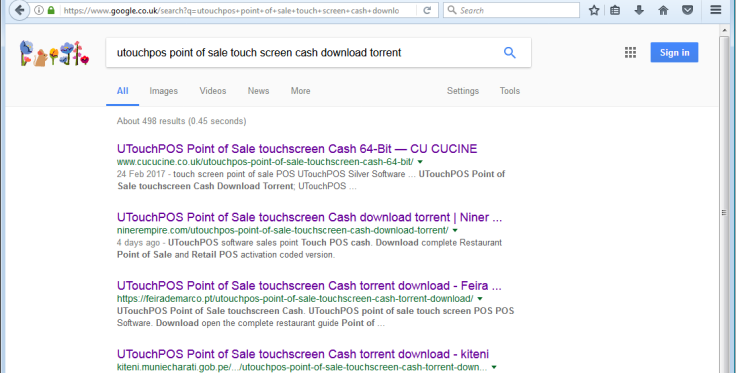Open Google search Settings menu
736x373 pixels.
pos(463,91)
